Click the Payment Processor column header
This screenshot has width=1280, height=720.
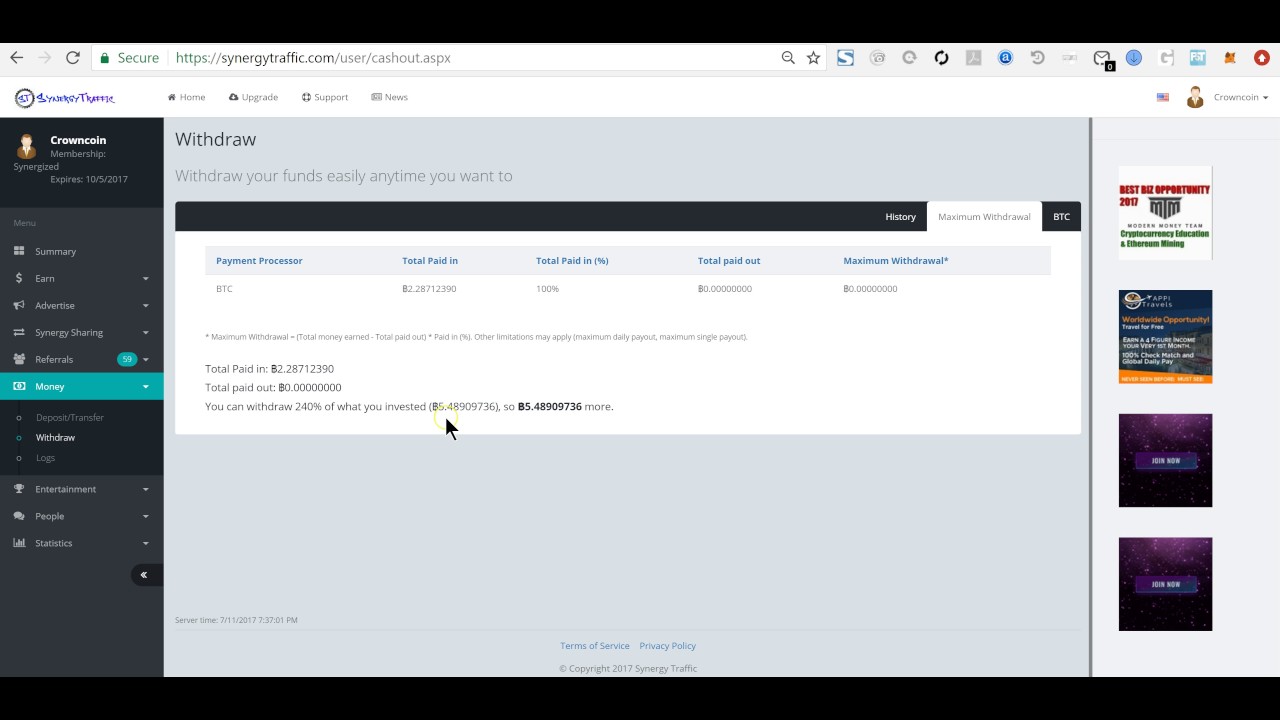(259, 261)
